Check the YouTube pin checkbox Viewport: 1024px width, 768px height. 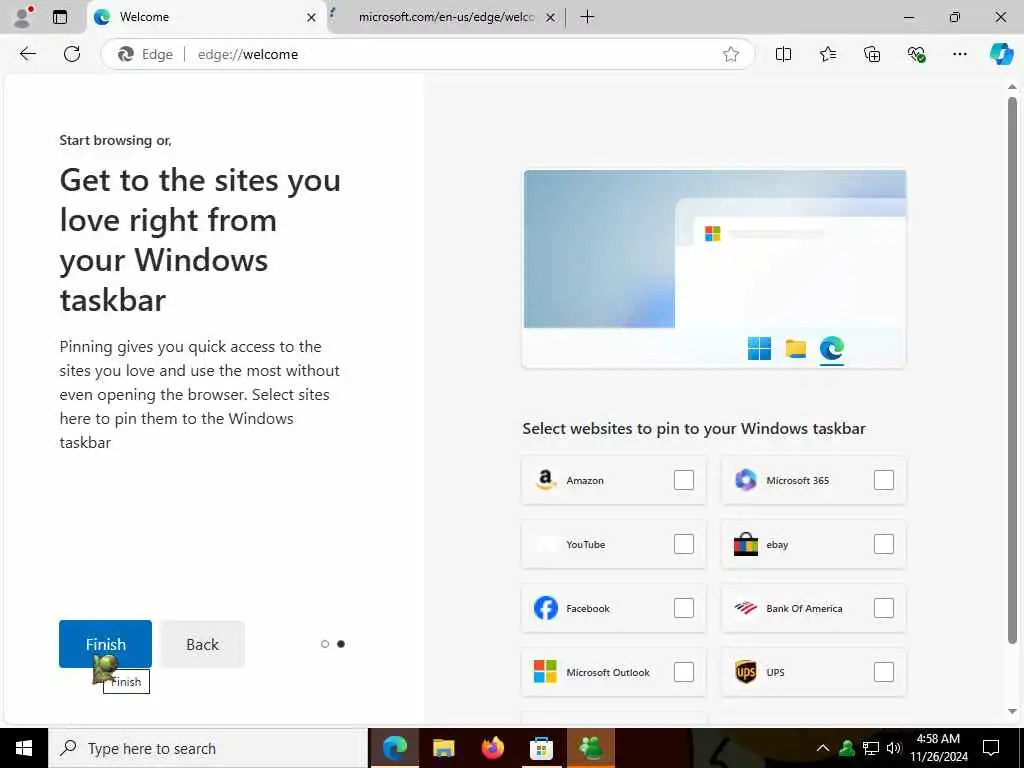tap(684, 544)
